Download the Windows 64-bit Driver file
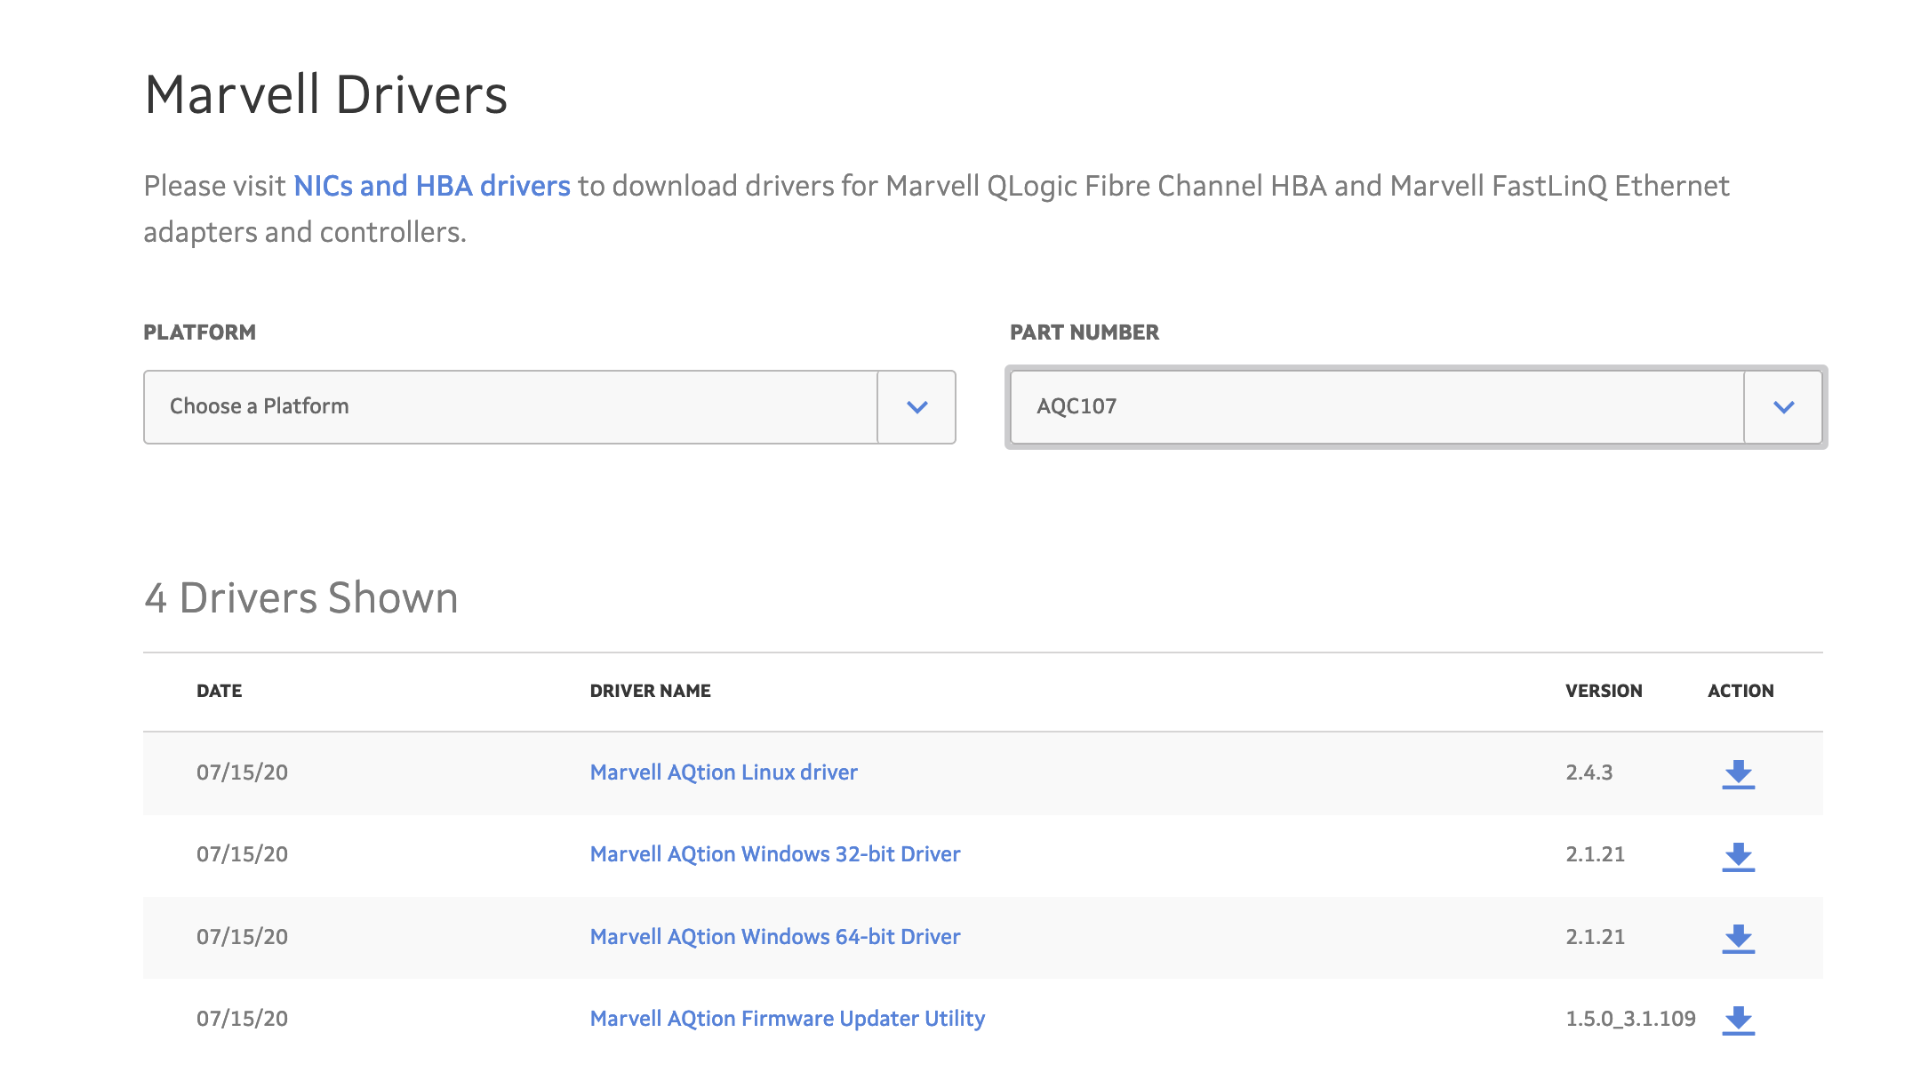Image resolution: width=1920 pixels, height=1072 pixels. pyautogui.click(x=1738, y=938)
